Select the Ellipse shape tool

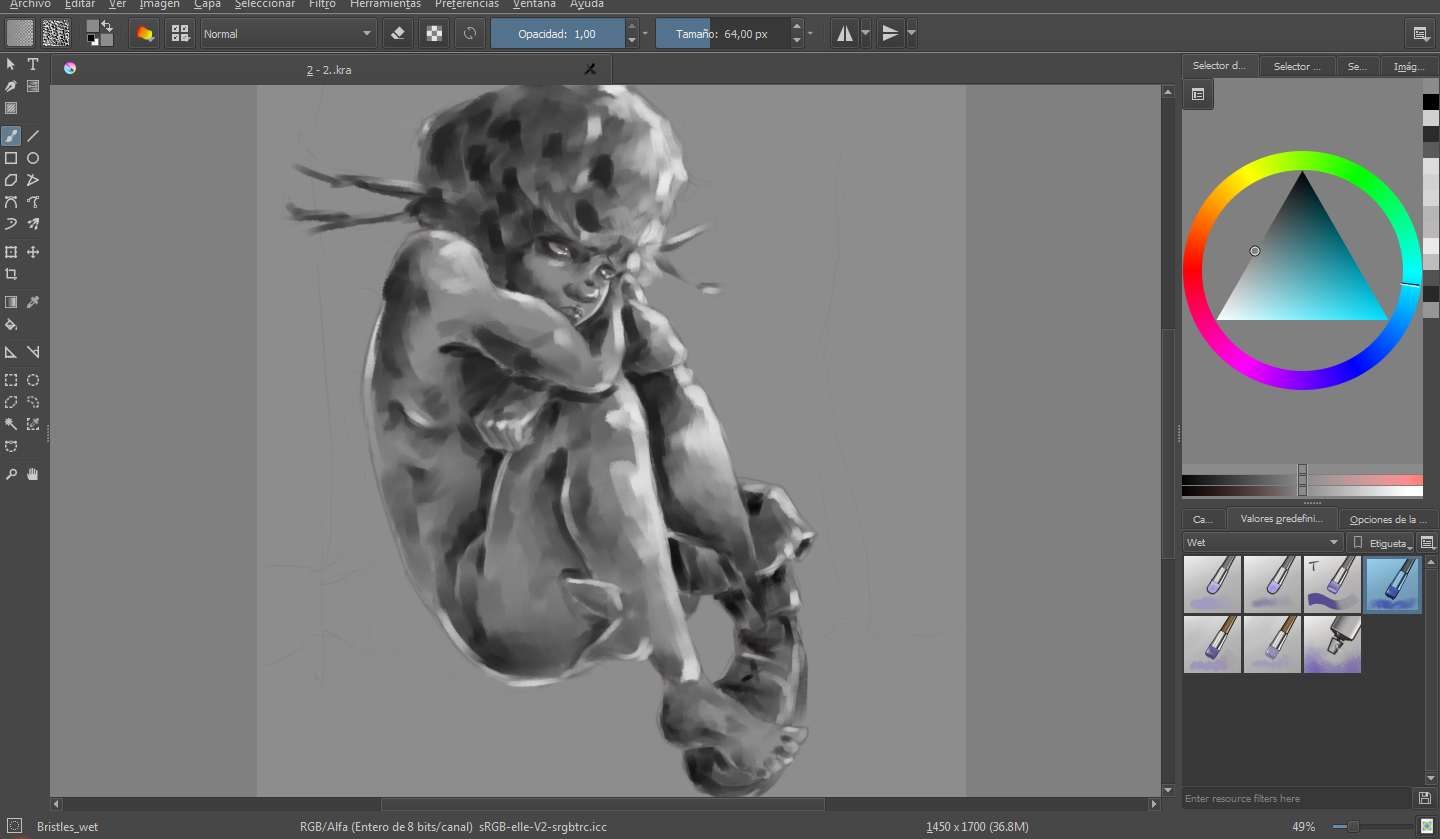pyautogui.click(x=33, y=158)
